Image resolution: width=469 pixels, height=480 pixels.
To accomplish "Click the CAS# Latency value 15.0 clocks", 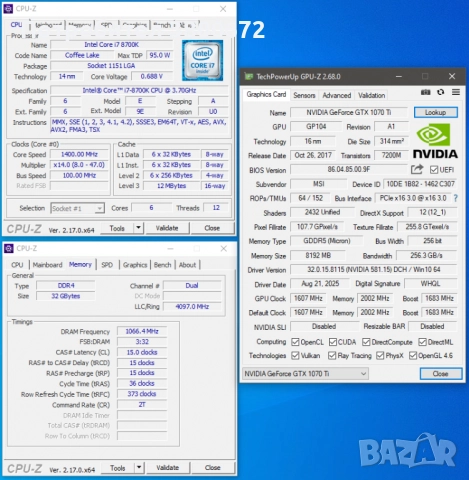I will pyautogui.click(x=142, y=352).
